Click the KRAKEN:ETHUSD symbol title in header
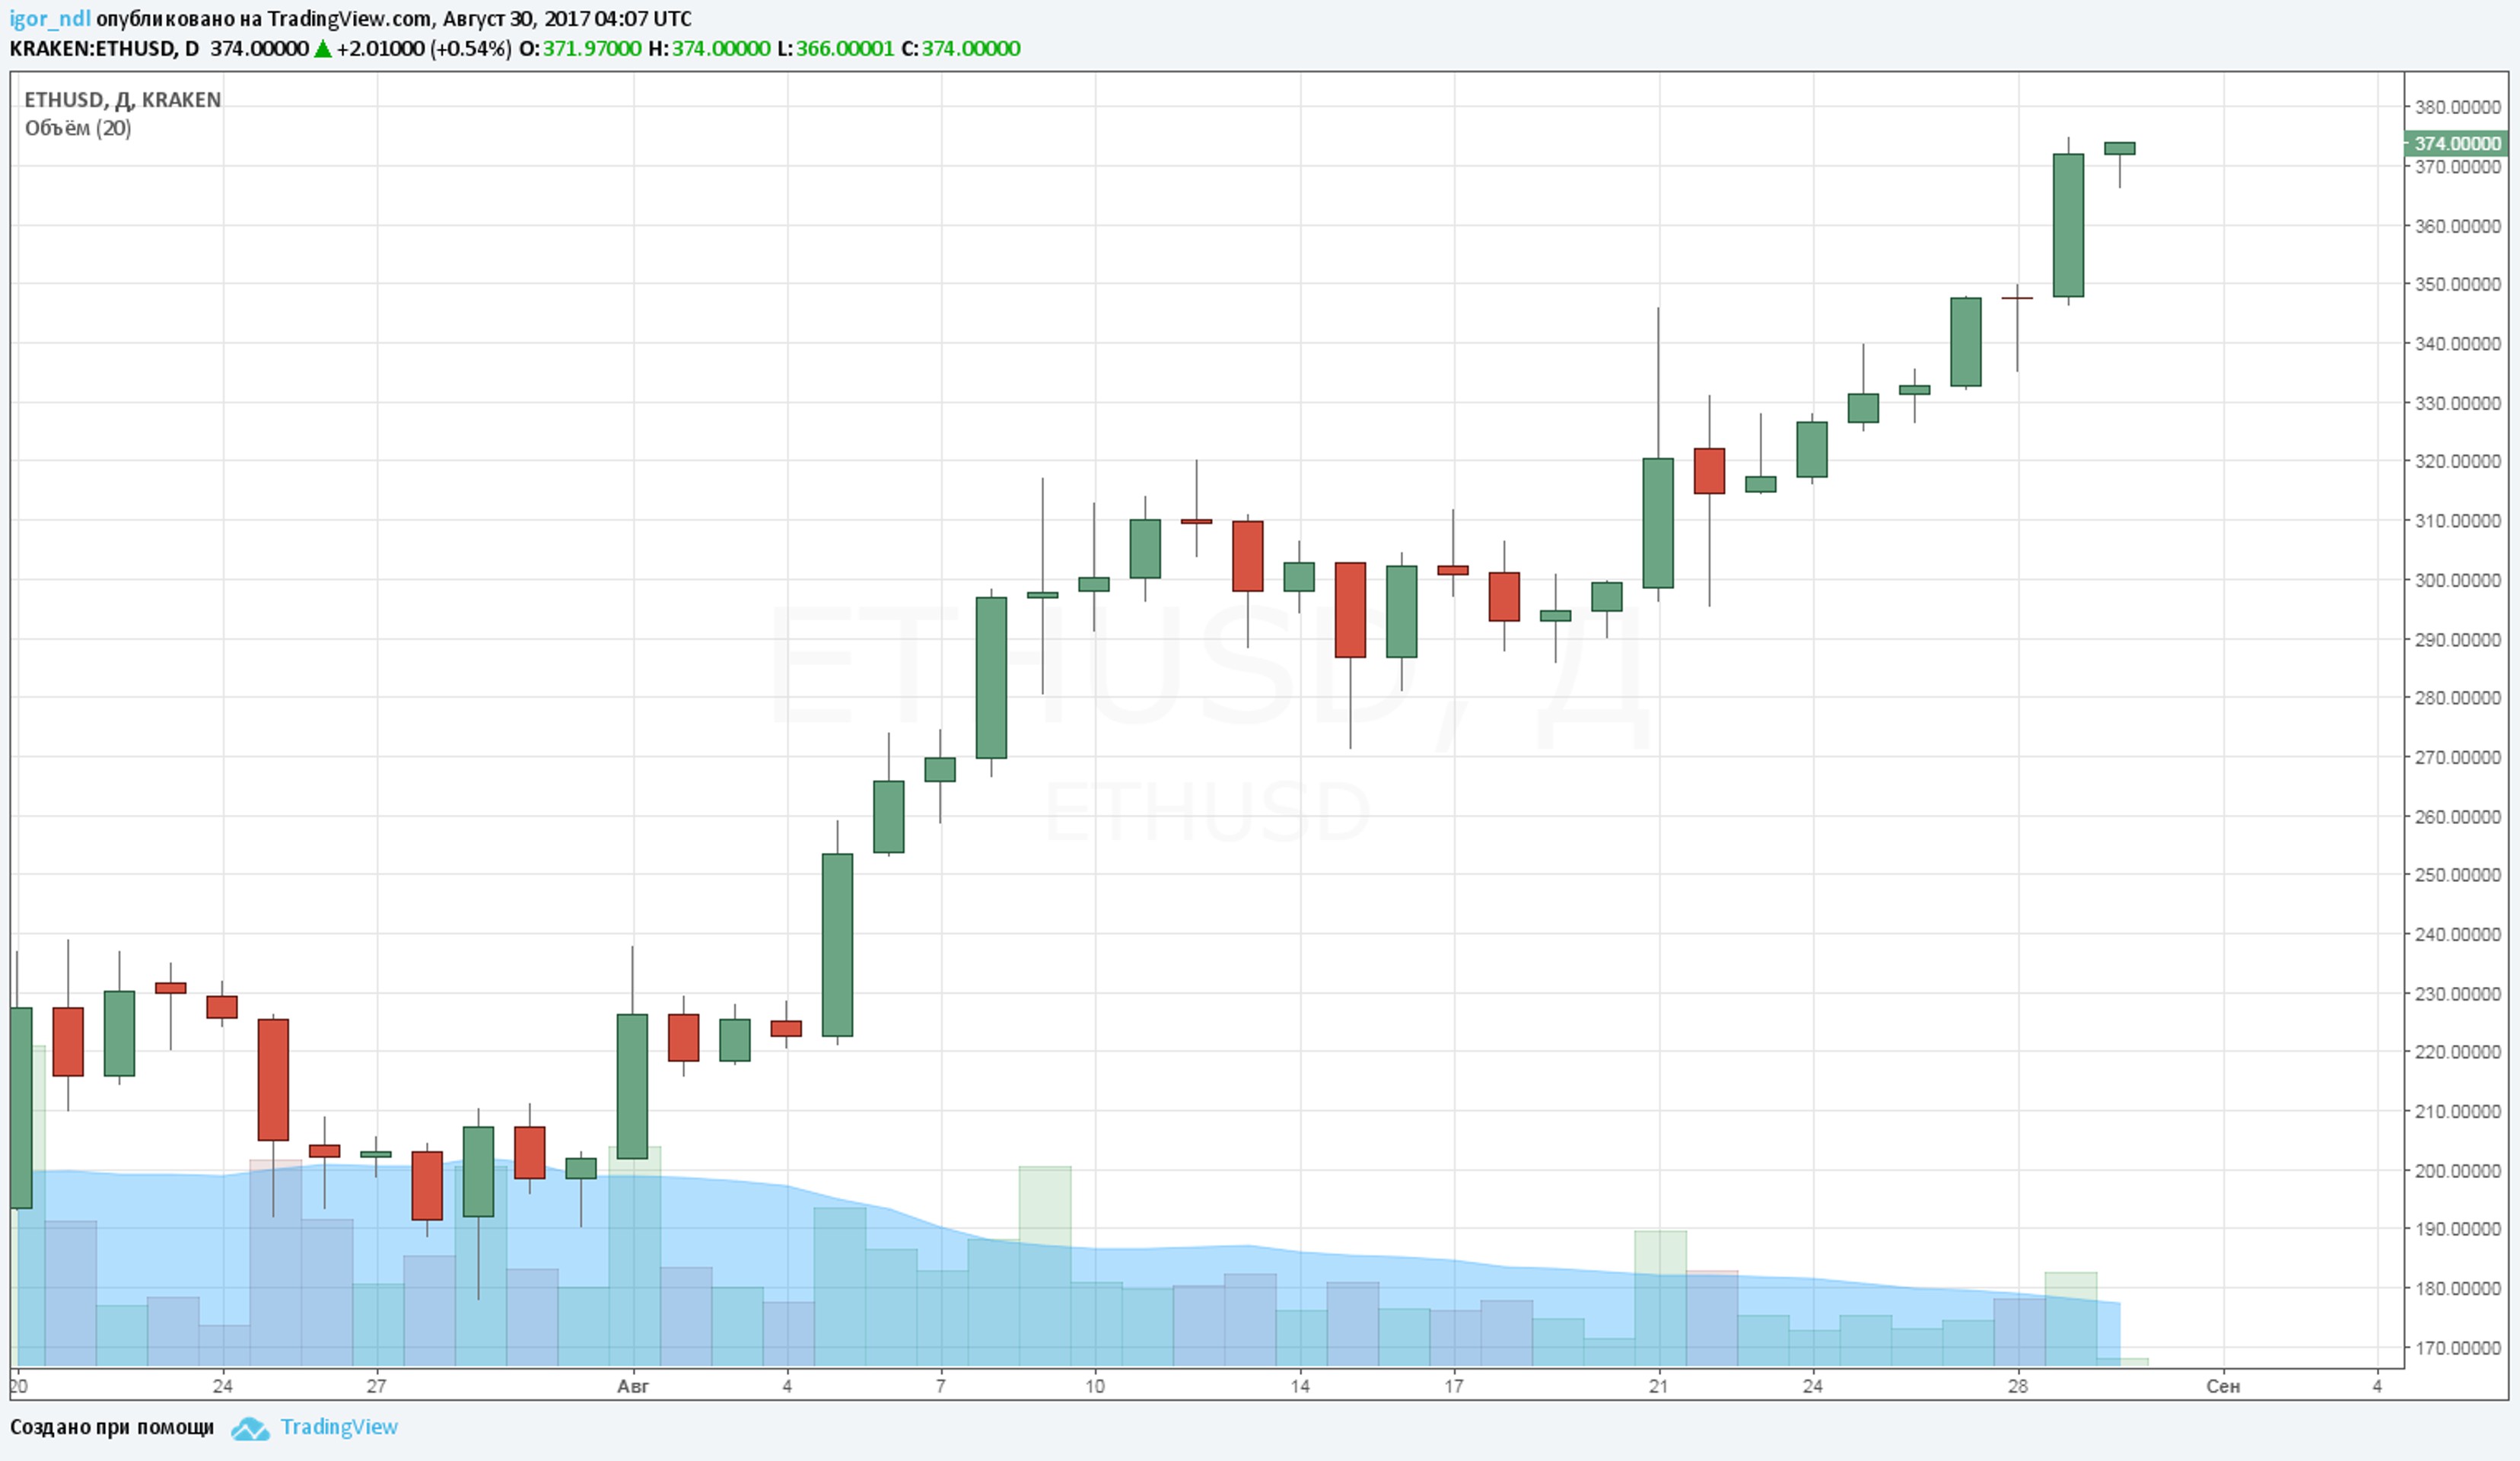 click(93, 49)
